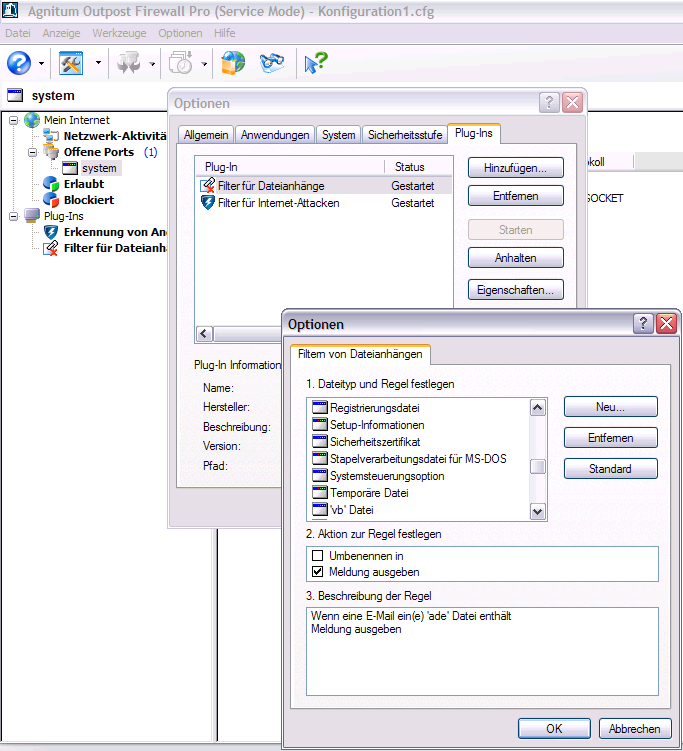The width and height of the screenshot is (683, 751).
Task: Click the Plug-Ins computer icon in tree
Action: coord(32,216)
